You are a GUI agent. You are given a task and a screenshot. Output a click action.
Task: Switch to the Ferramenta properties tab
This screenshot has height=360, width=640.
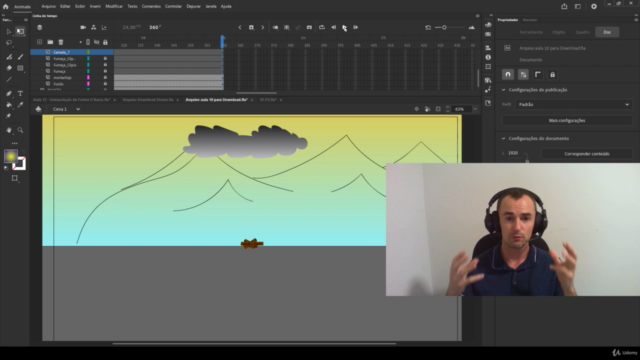tap(531, 32)
